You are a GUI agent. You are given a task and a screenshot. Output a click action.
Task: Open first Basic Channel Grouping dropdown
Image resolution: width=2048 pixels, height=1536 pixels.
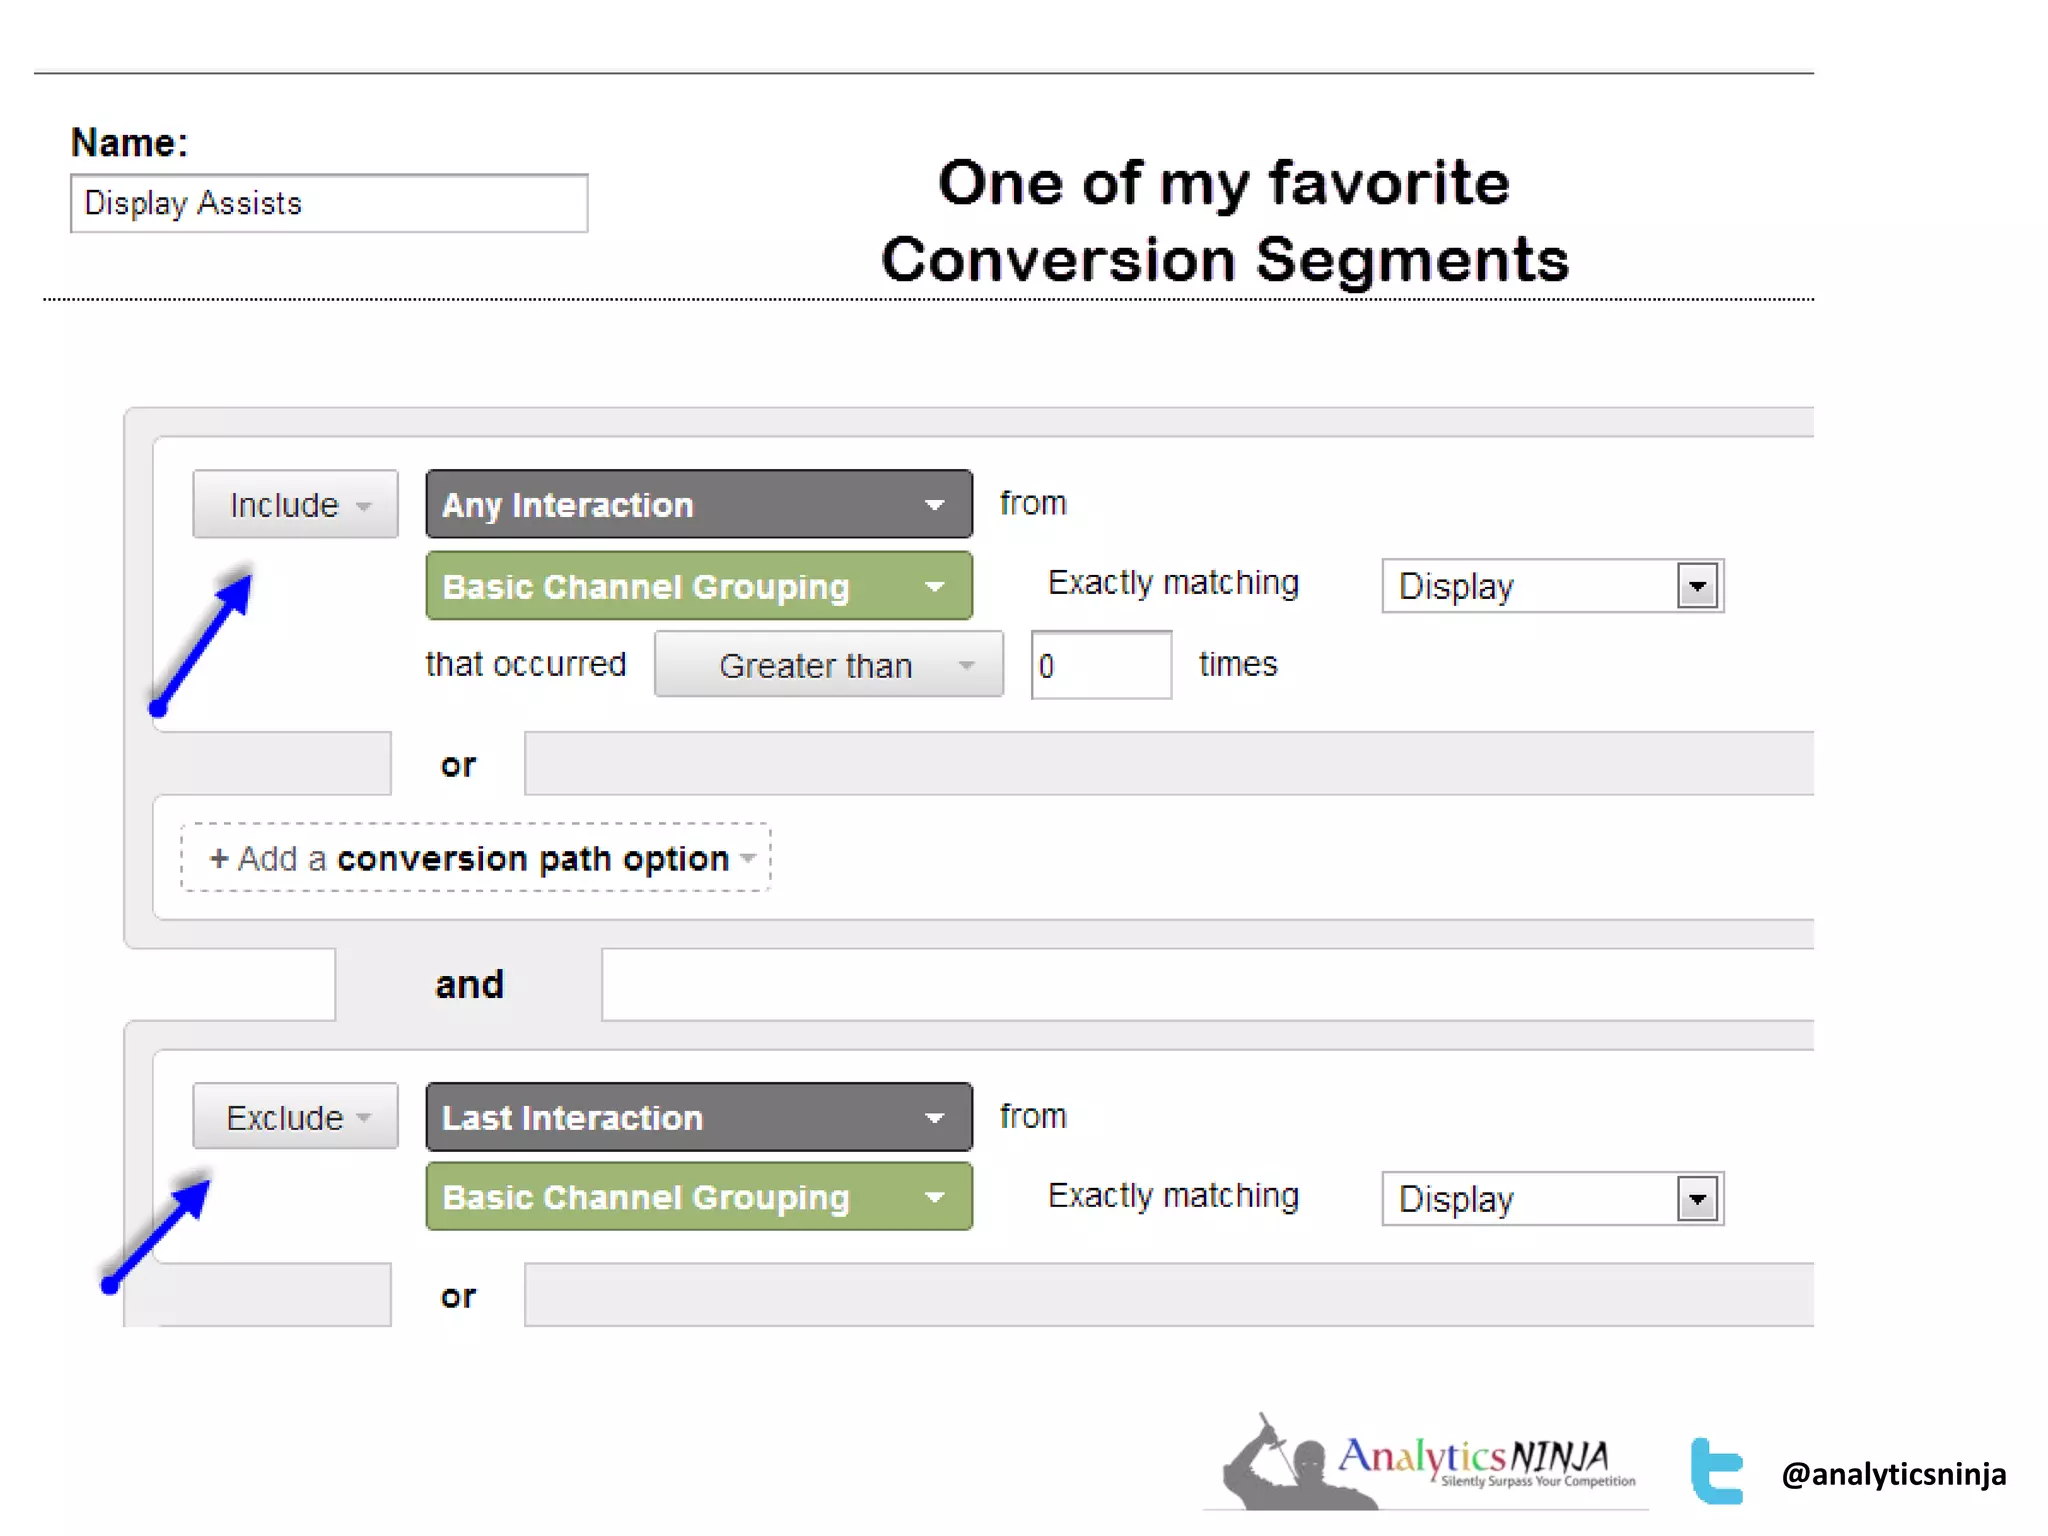click(x=698, y=587)
